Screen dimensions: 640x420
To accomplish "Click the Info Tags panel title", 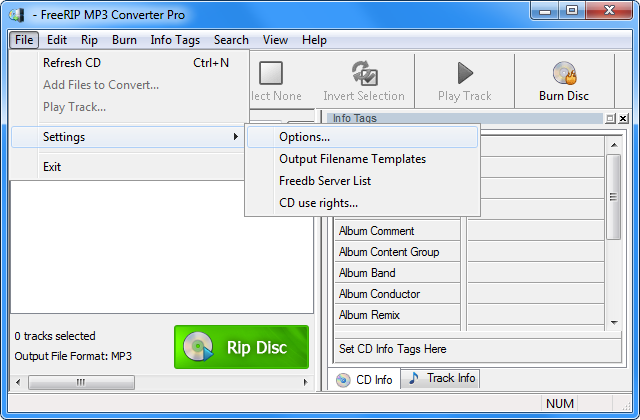I will (x=355, y=118).
